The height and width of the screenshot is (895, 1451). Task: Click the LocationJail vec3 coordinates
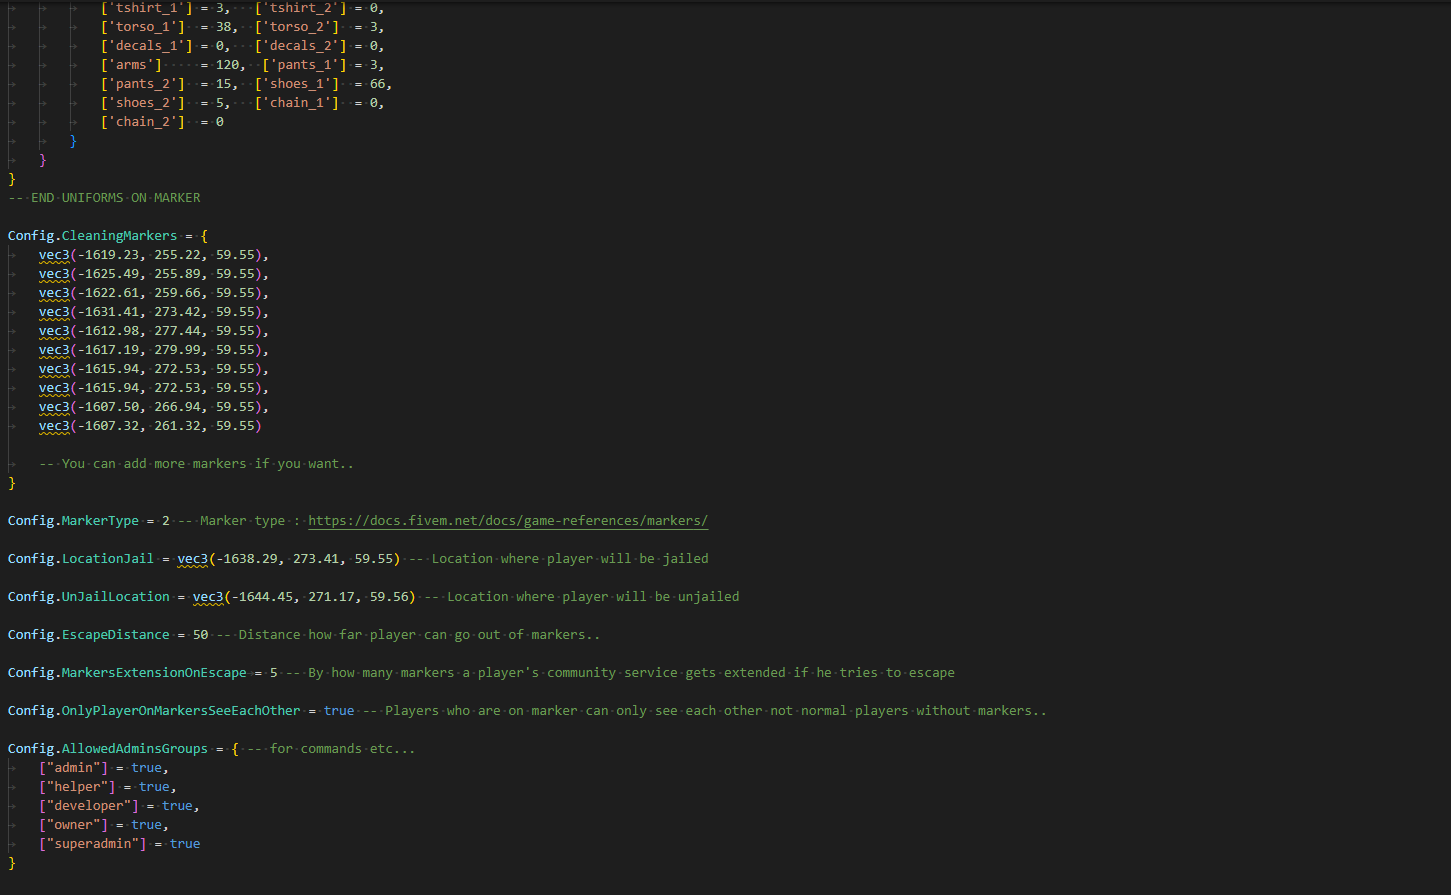click(x=289, y=559)
